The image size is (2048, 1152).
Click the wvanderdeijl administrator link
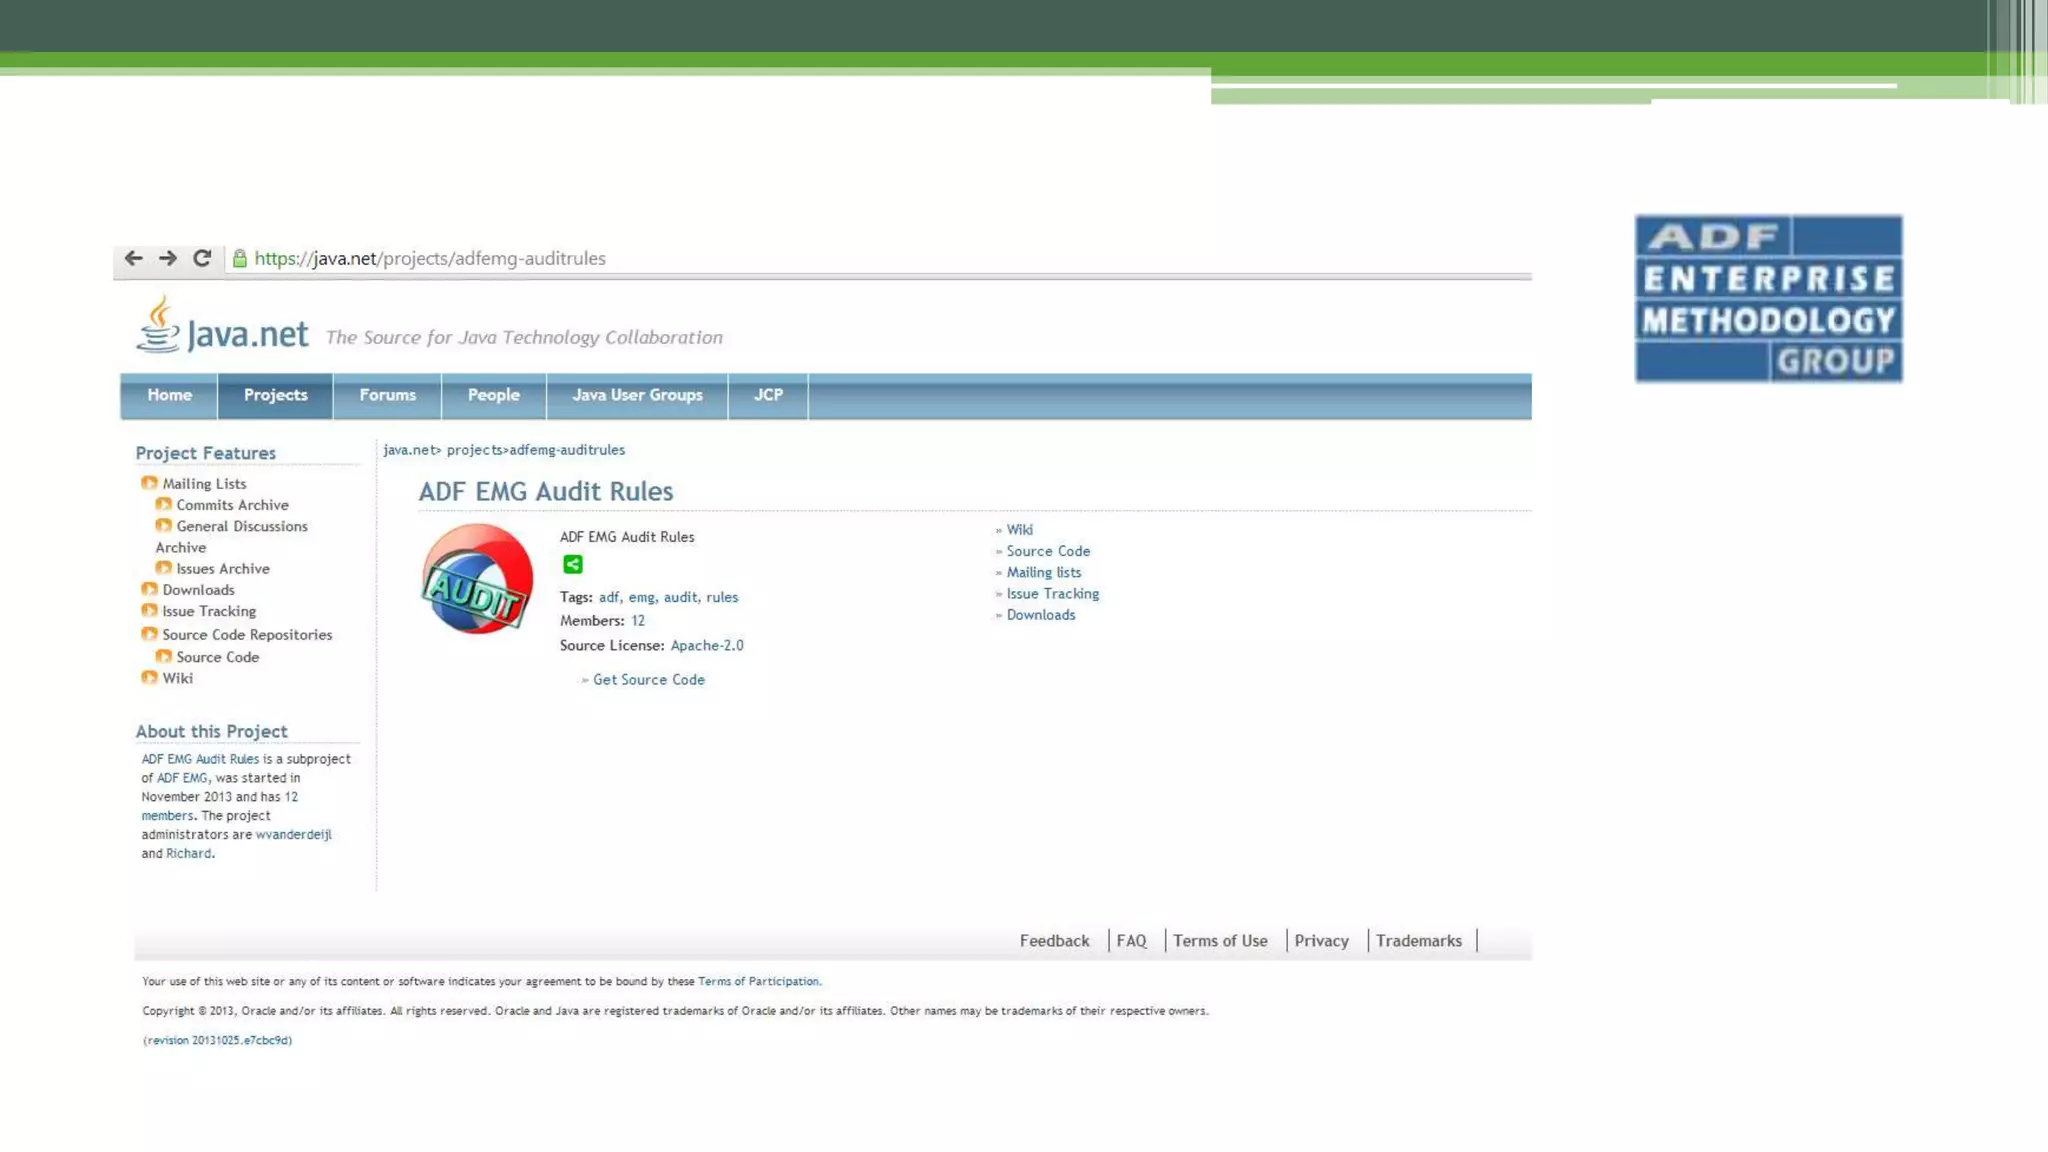click(x=293, y=835)
